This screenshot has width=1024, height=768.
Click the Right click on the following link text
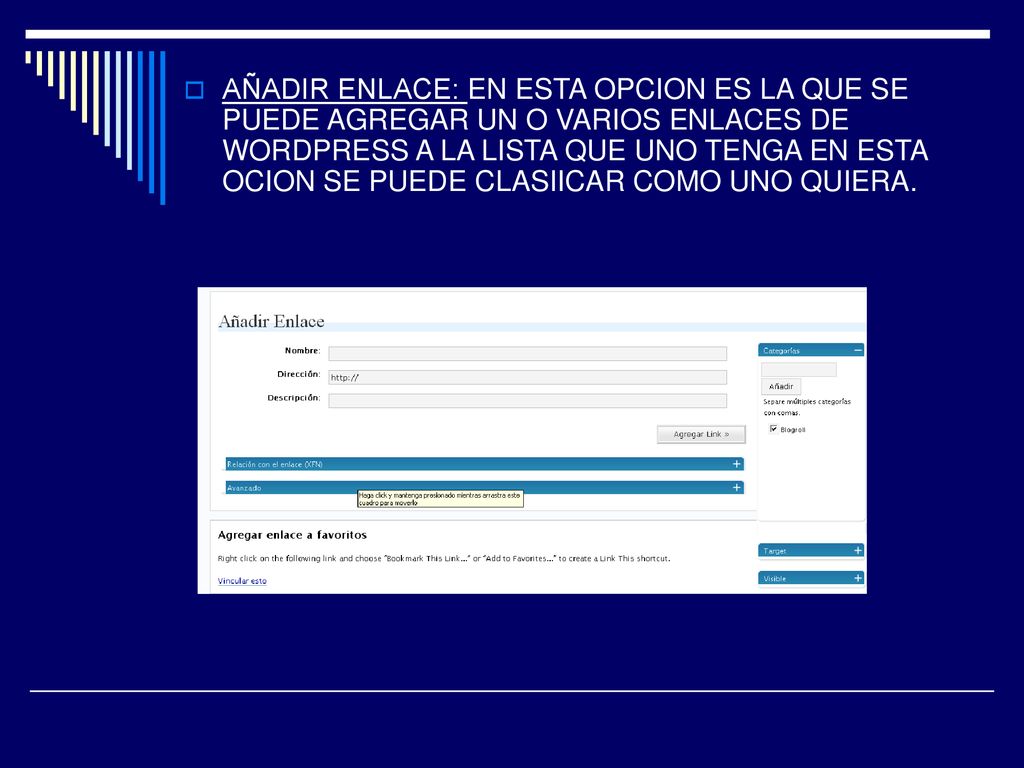coord(444,558)
